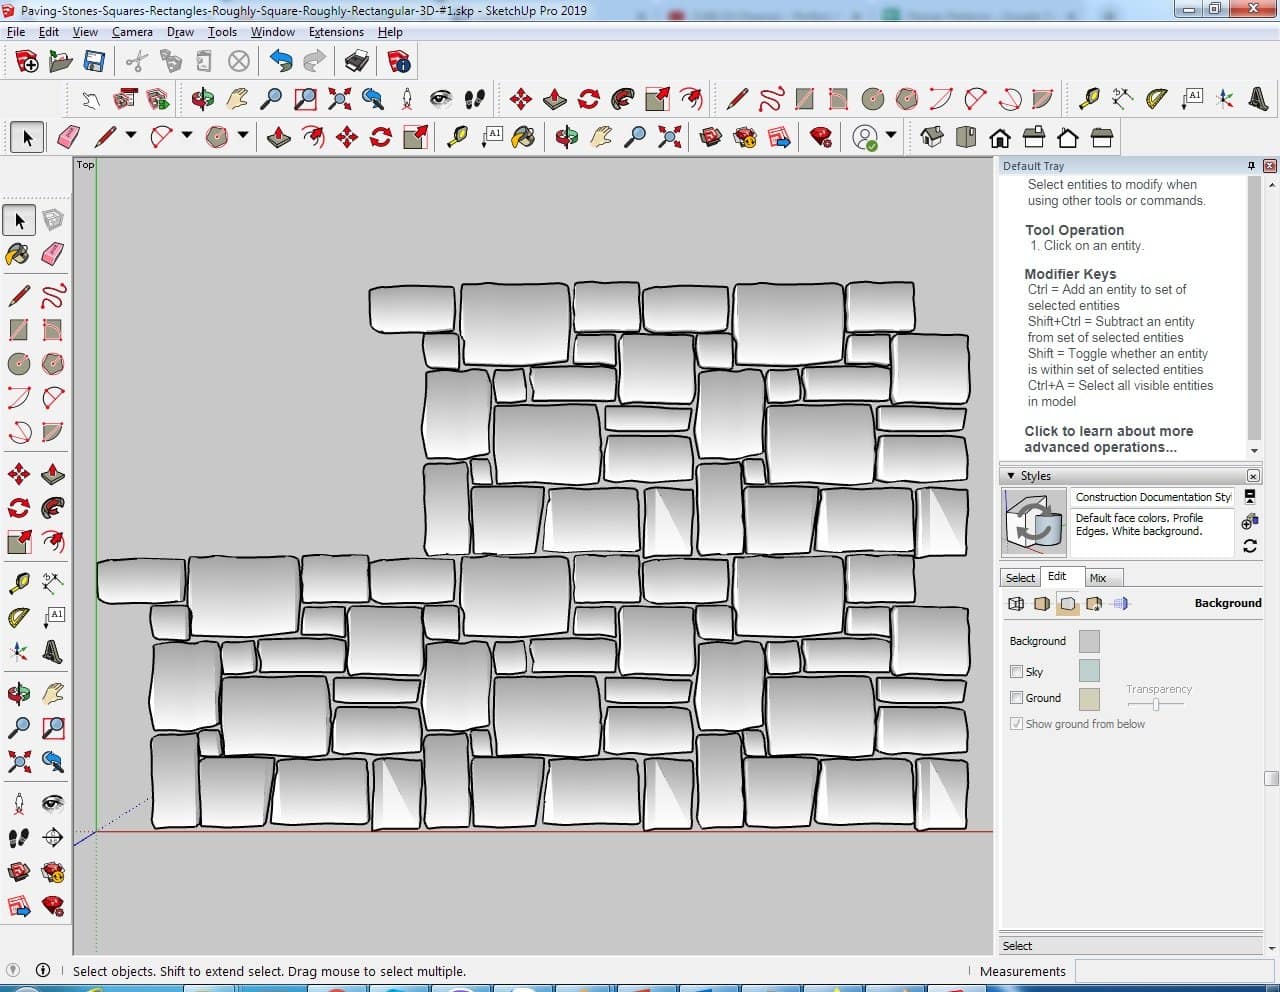Collapse the Styles panel triangle
Screen dimensions: 1280x992
pyautogui.click(x=1011, y=476)
